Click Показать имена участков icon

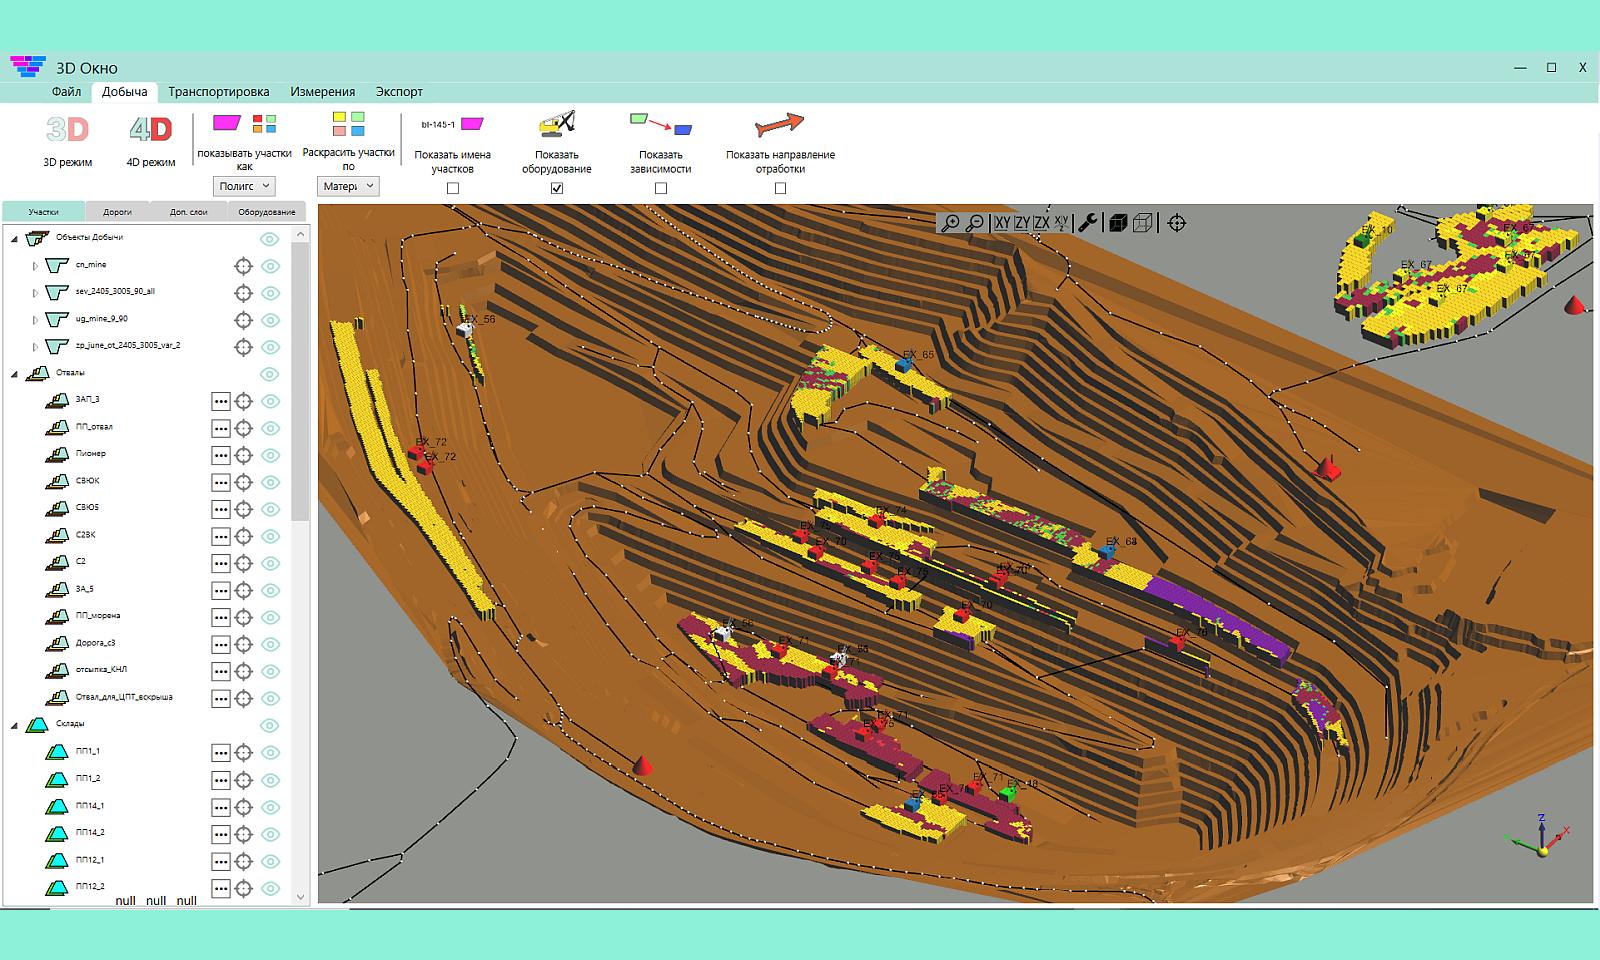pyautogui.click(x=452, y=125)
